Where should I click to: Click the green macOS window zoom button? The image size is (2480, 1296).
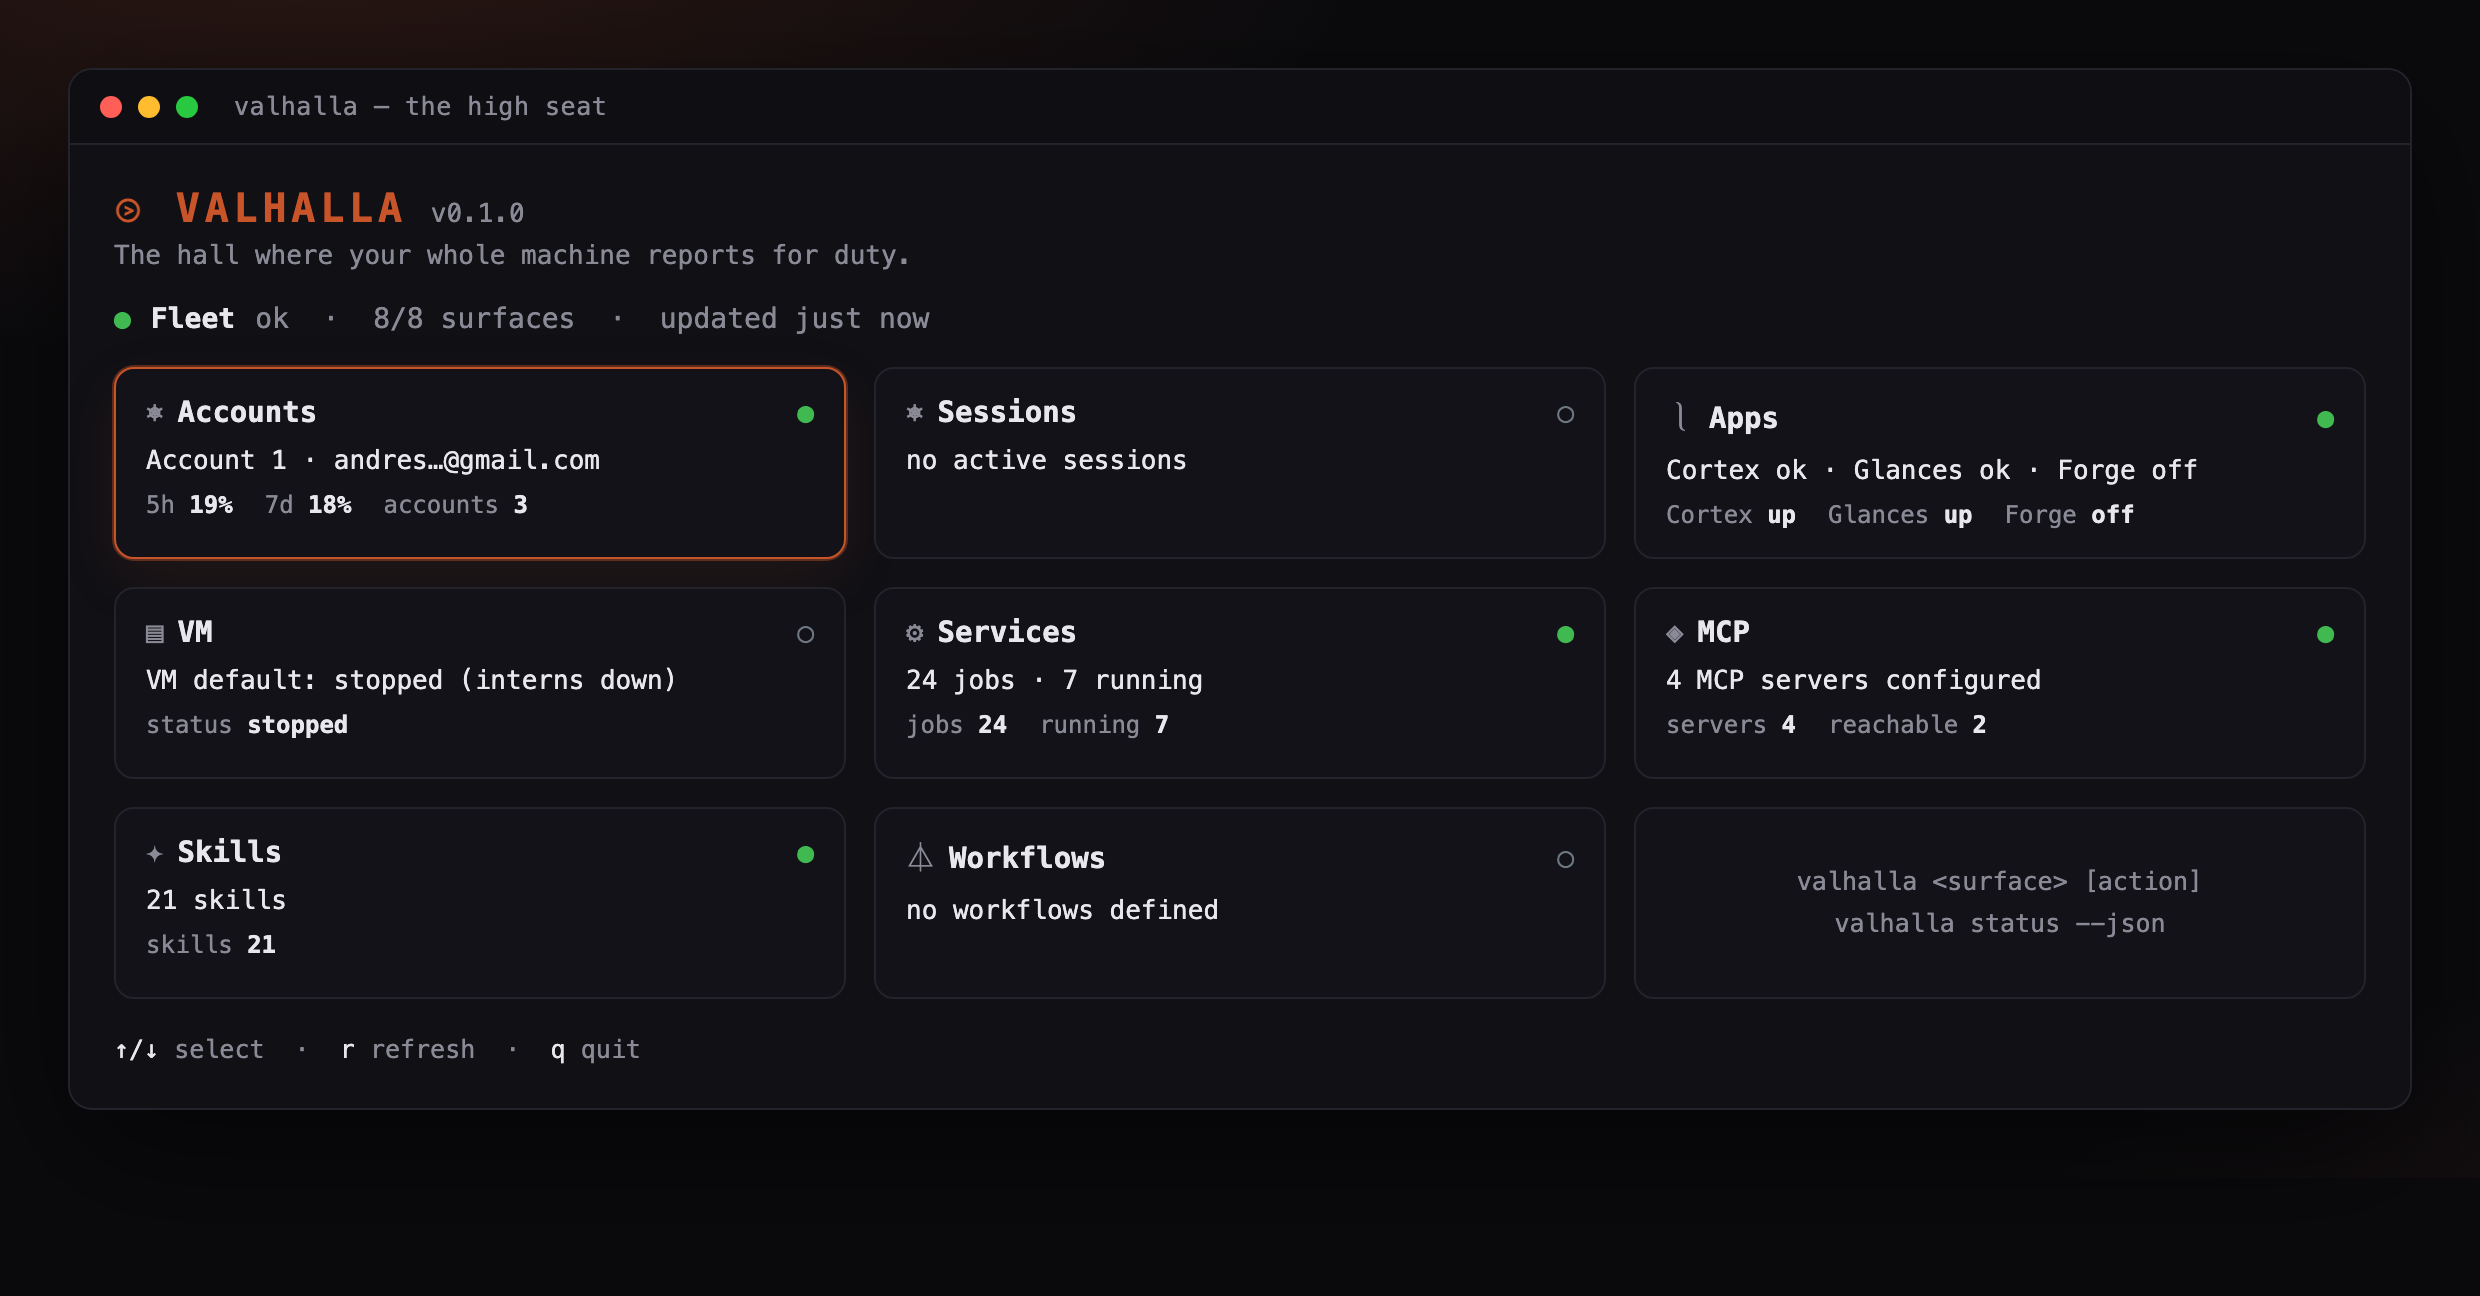187,107
